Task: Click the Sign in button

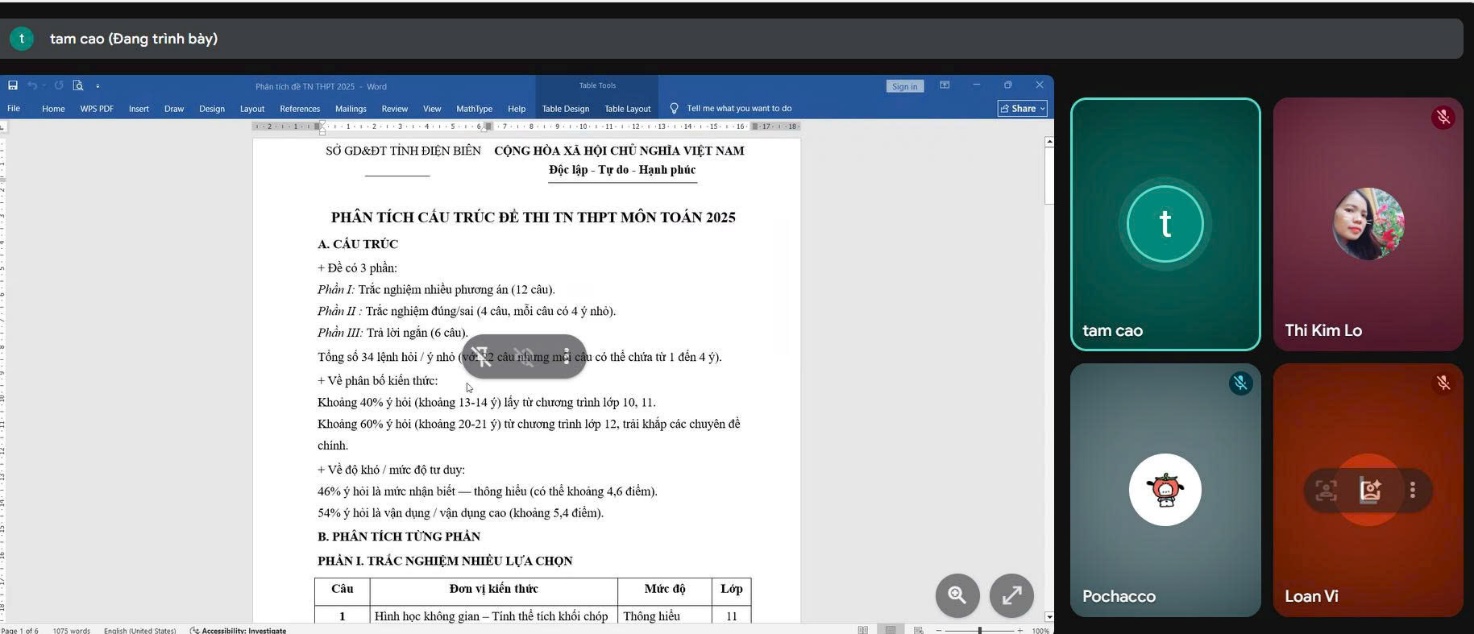Action: click(904, 87)
